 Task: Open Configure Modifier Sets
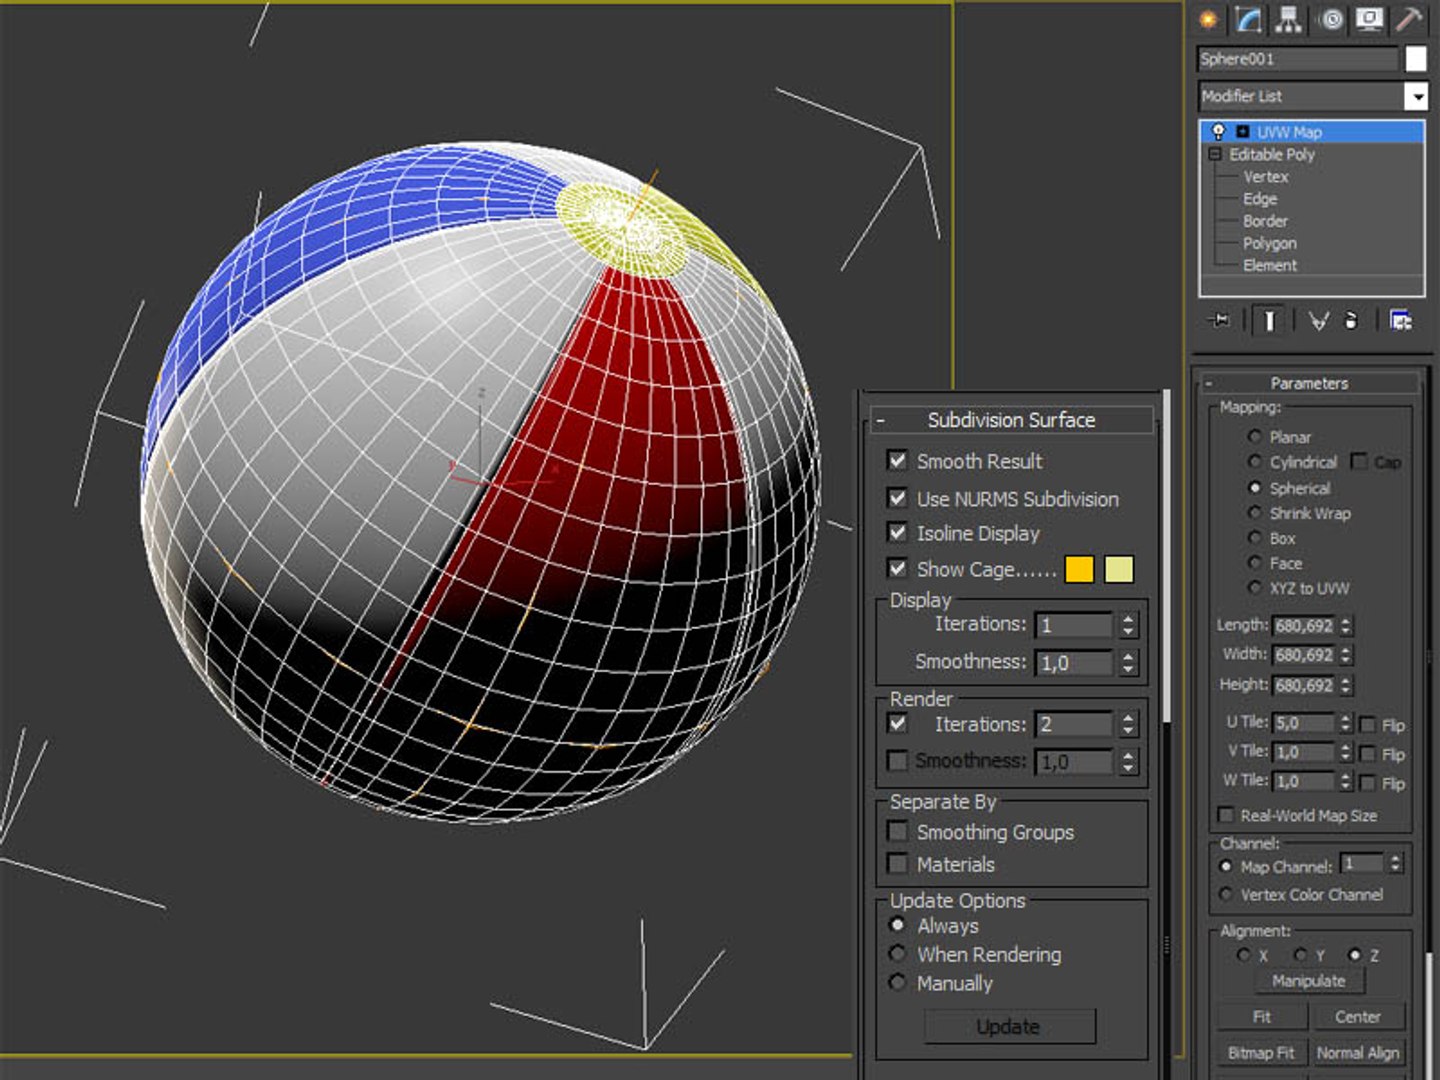(x=1401, y=320)
